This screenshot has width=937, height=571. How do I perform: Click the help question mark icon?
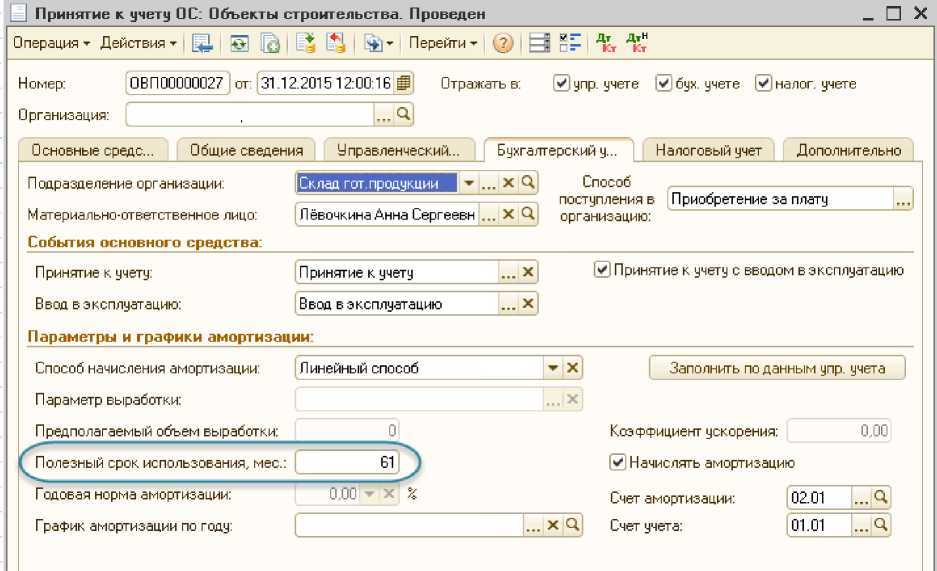coord(503,43)
